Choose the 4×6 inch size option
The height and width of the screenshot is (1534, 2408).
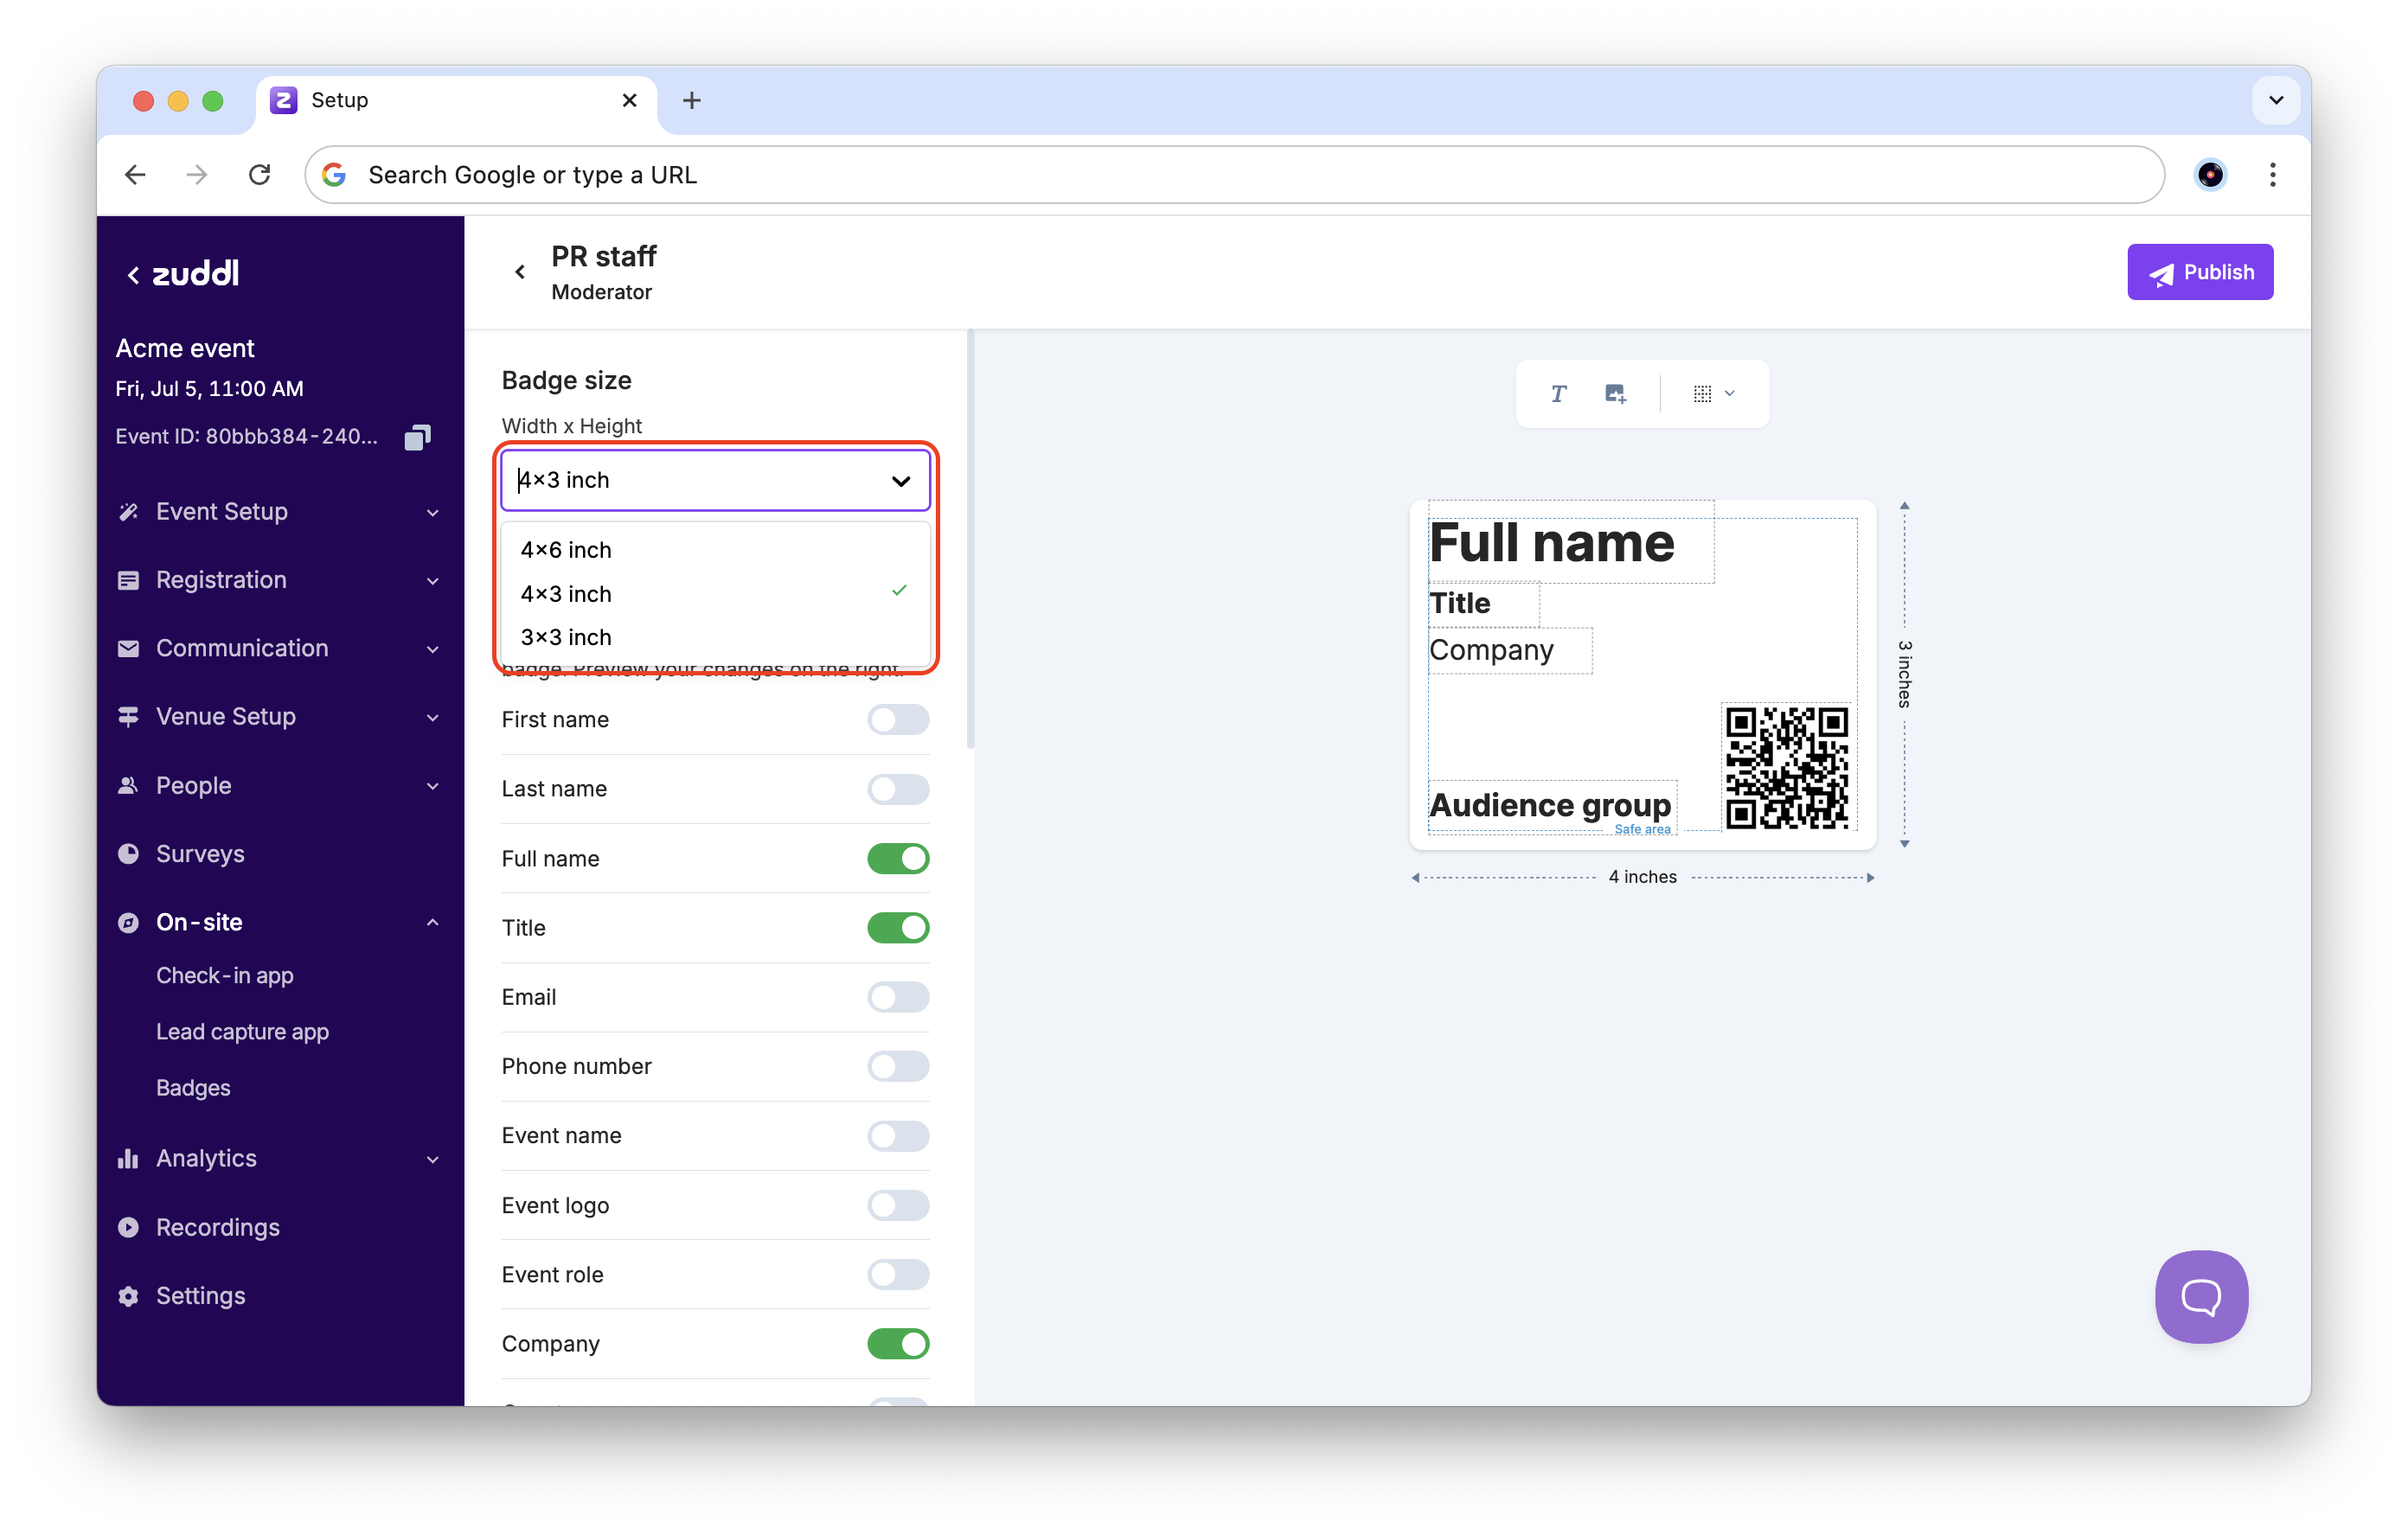pos(566,550)
